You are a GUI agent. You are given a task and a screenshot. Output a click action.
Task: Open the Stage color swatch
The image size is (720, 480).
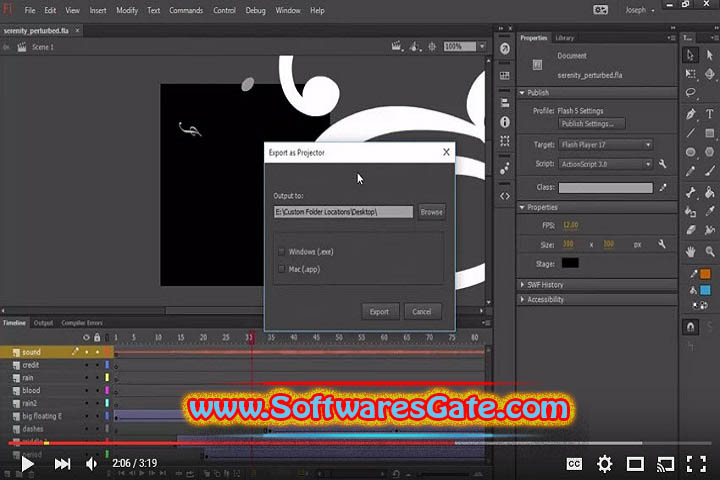pyautogui.click(x=570, y=263)
